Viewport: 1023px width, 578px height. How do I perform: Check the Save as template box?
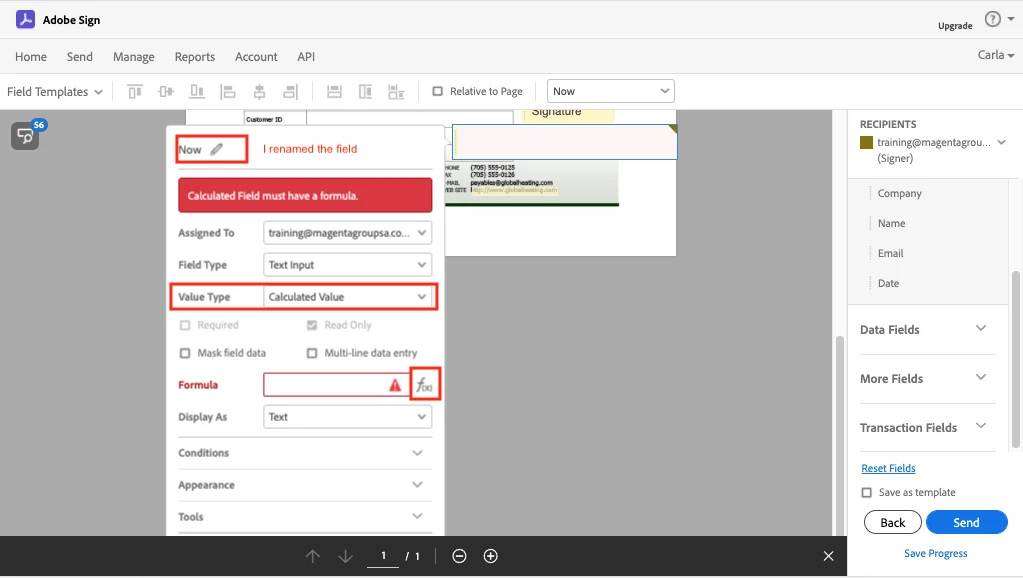pos(866,493)
